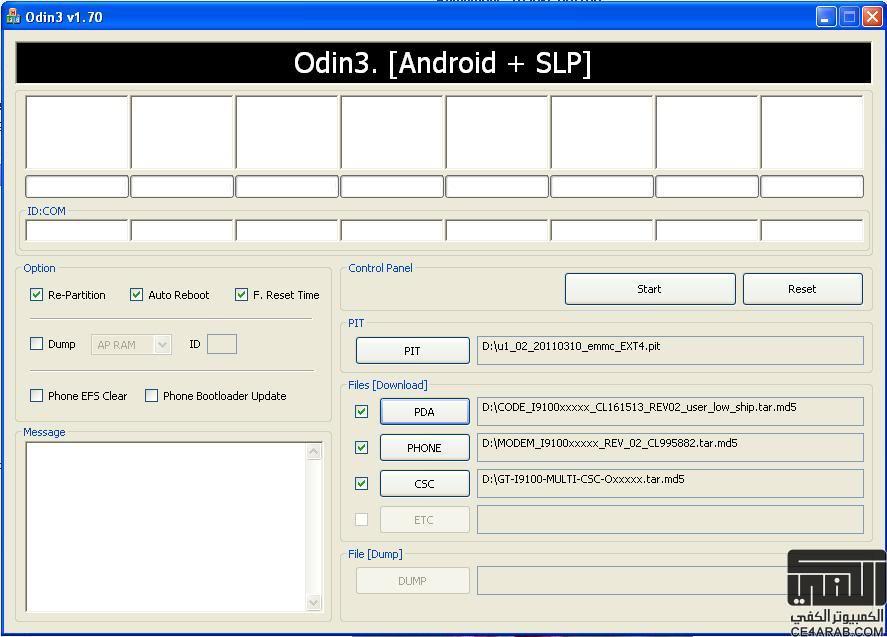Uncheck the PHONE file checkbox
This screenshot has height=637, width=887.
(x=361, y=447)
